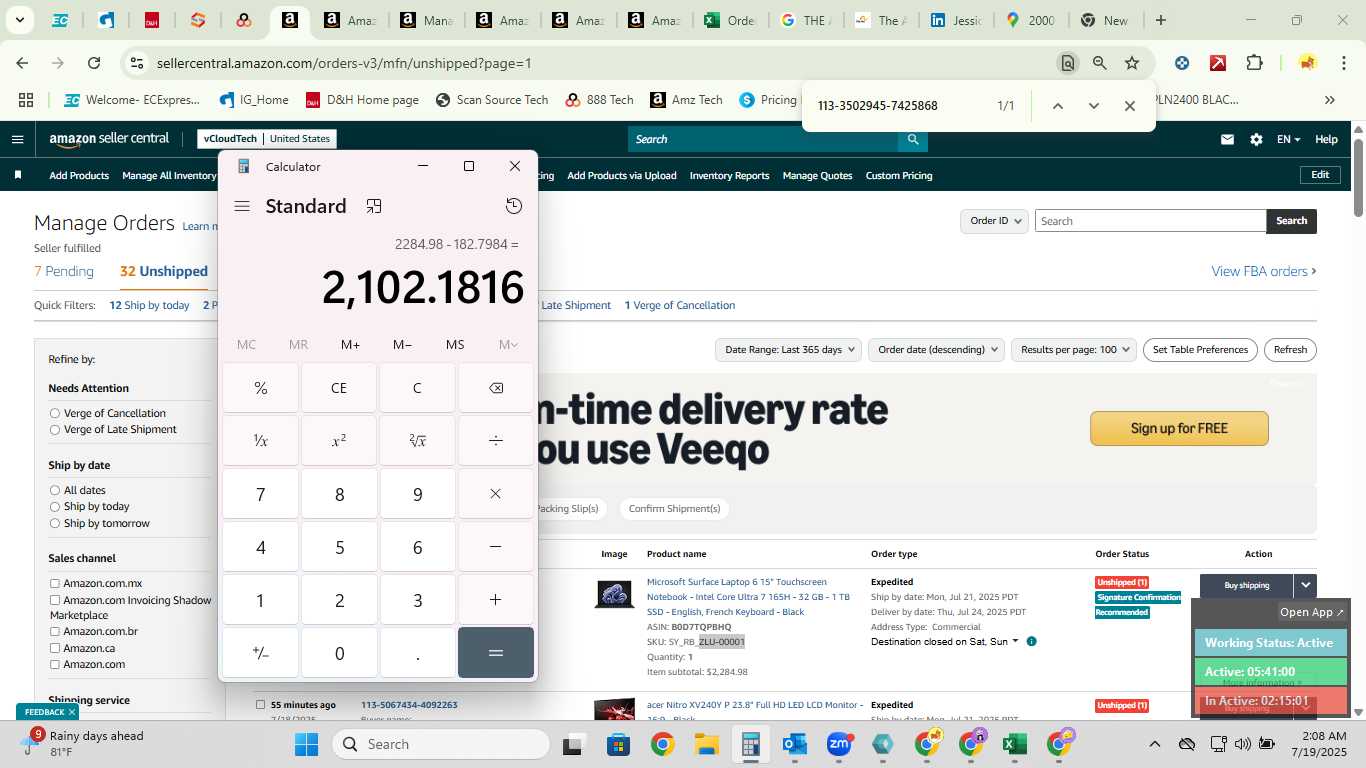This screenshot has height=768, width=1366.
Task: Click the order search input field
Action: [1150, 221]
